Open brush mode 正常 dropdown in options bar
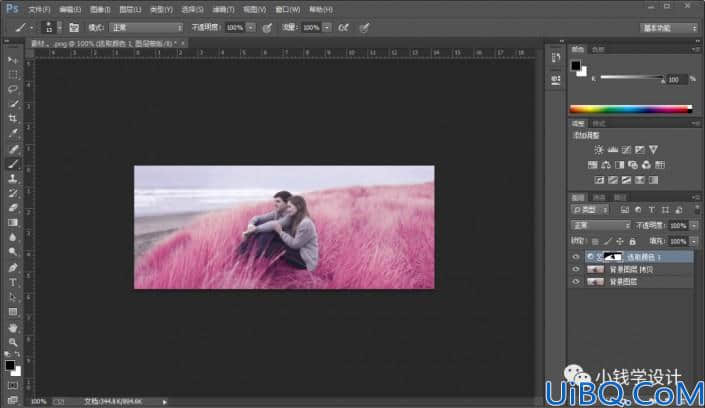The width and height of the screenshot is (705, 408). click(x=146, y=28)
